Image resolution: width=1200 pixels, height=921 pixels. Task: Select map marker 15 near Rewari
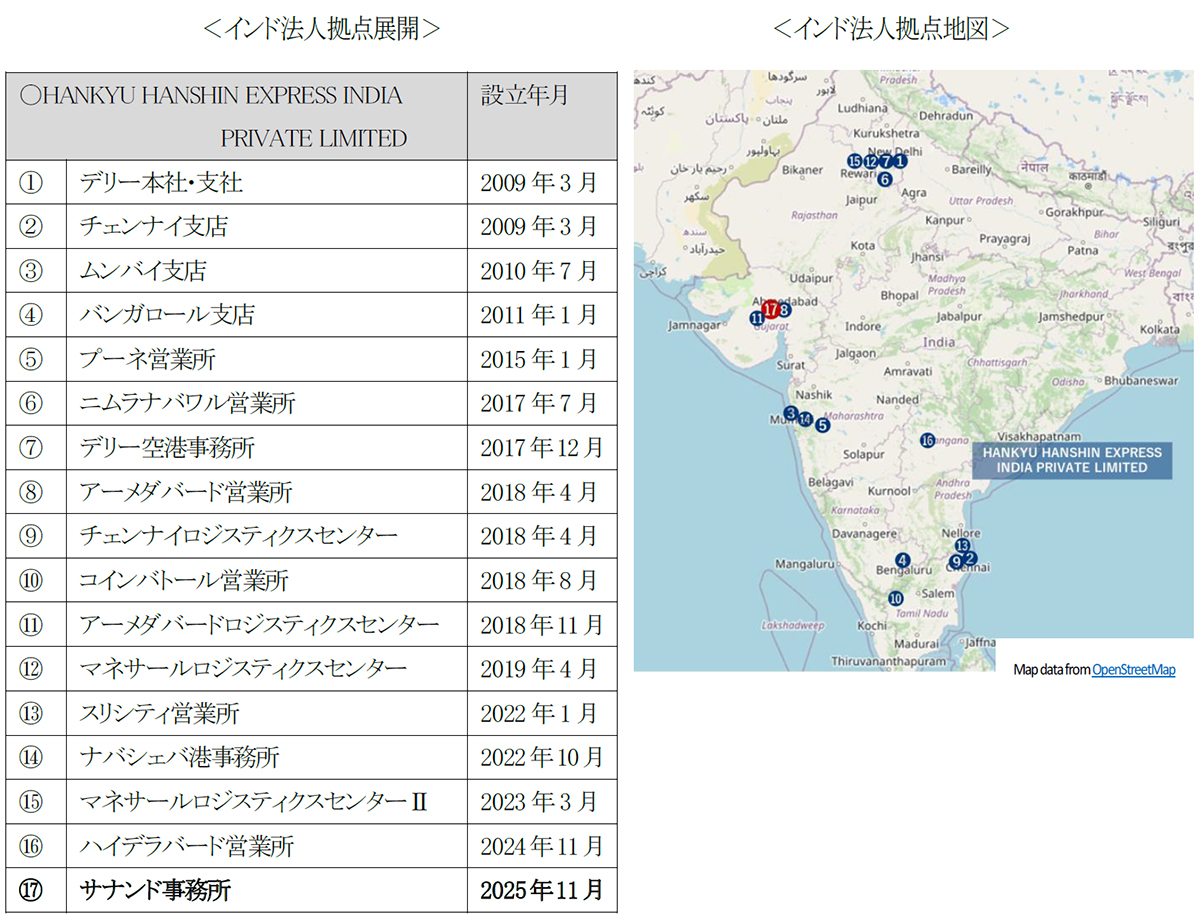pos(854,160)
